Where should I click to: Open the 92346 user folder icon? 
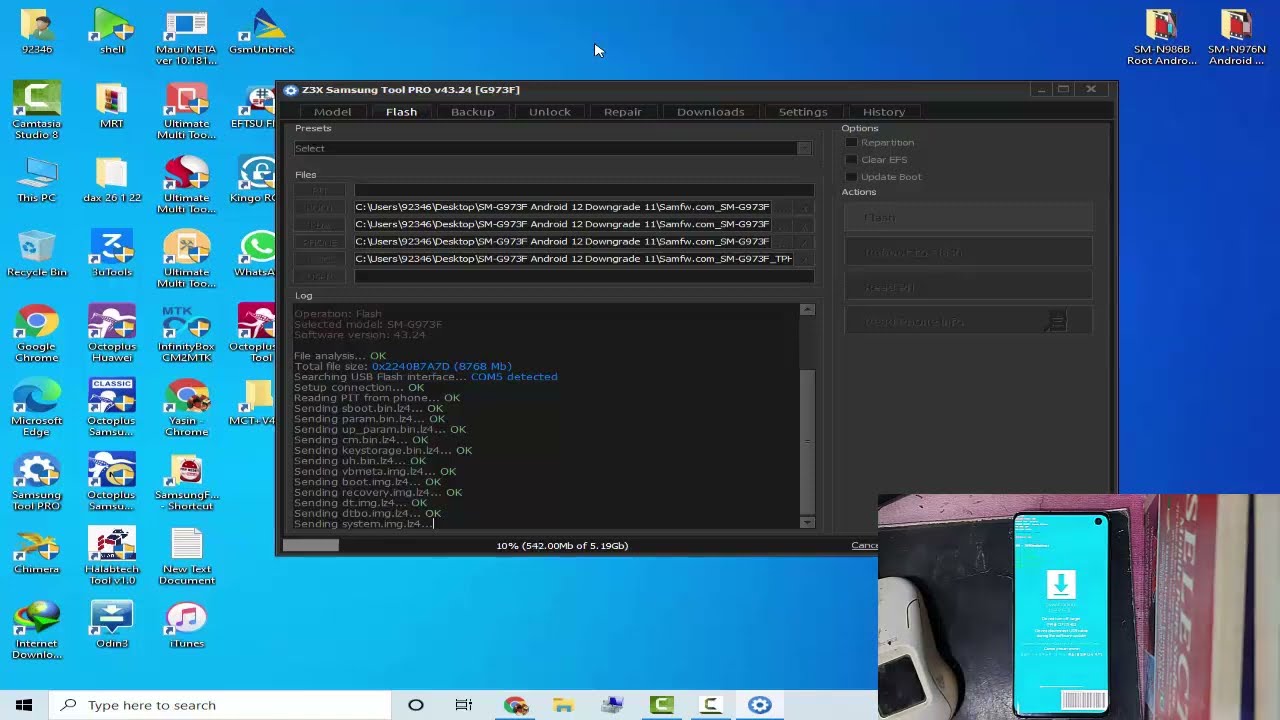(x=37, y=30)
